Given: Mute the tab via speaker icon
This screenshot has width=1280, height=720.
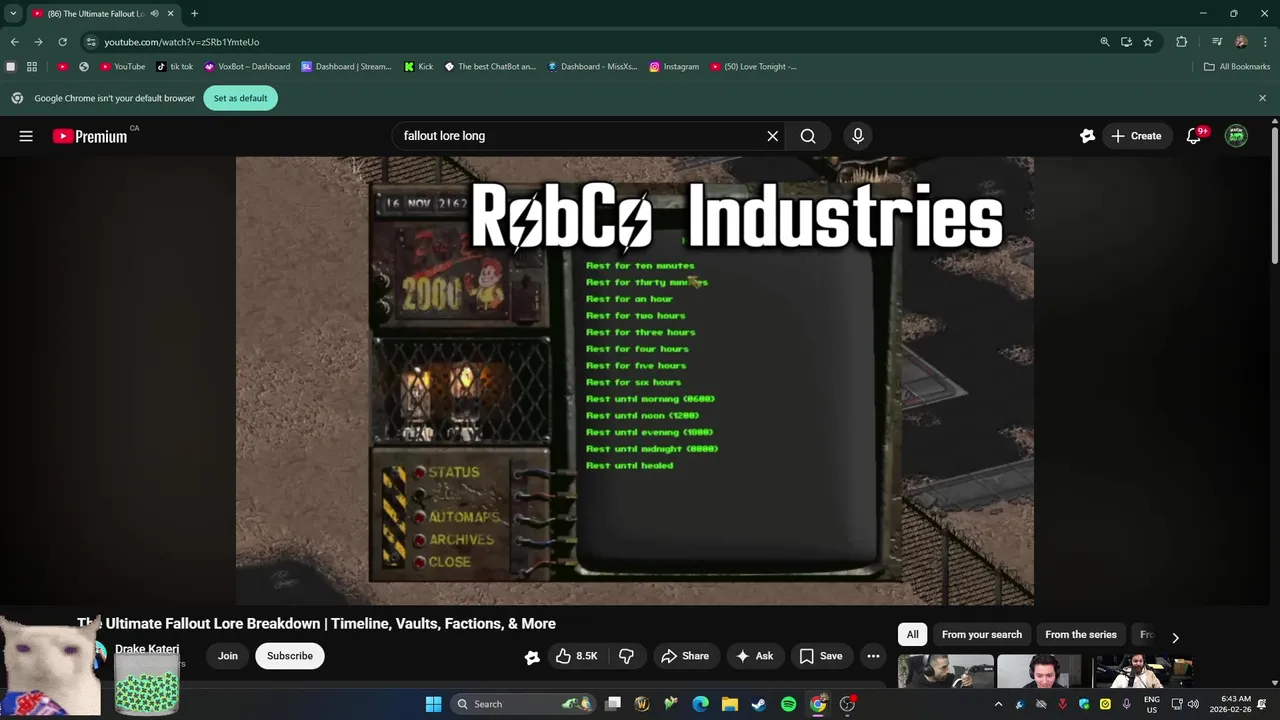Looking at the screenshot, I should click(154, 14).
